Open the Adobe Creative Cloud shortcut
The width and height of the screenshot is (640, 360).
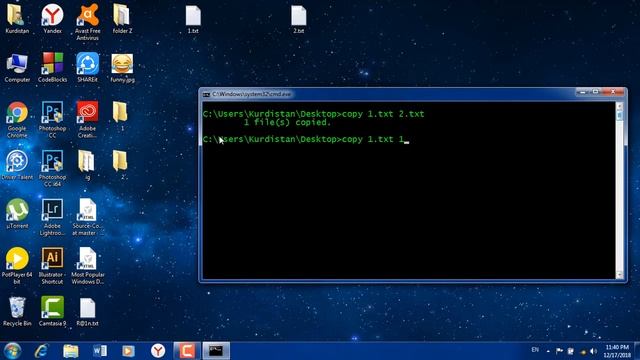coord(87,120)
